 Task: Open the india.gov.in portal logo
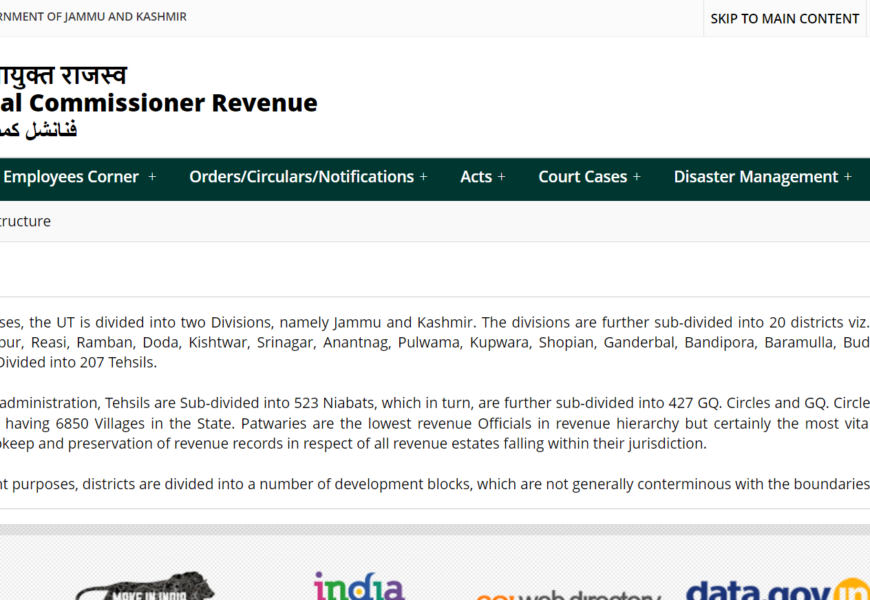tap(359, 586)
